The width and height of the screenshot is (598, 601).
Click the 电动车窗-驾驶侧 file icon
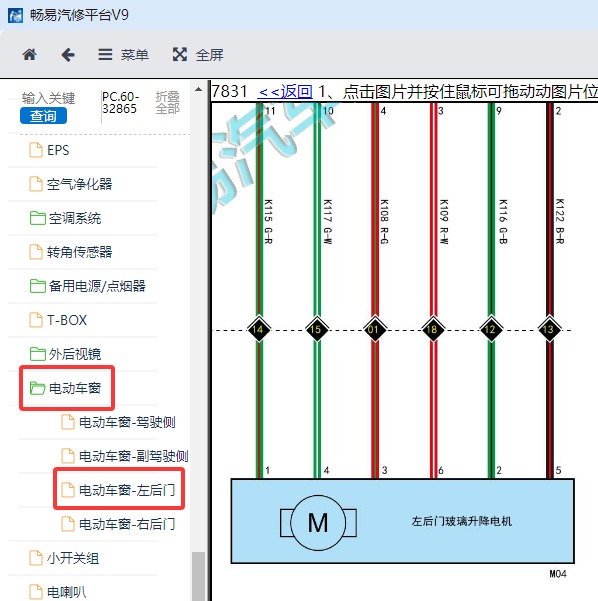(68, 422)
